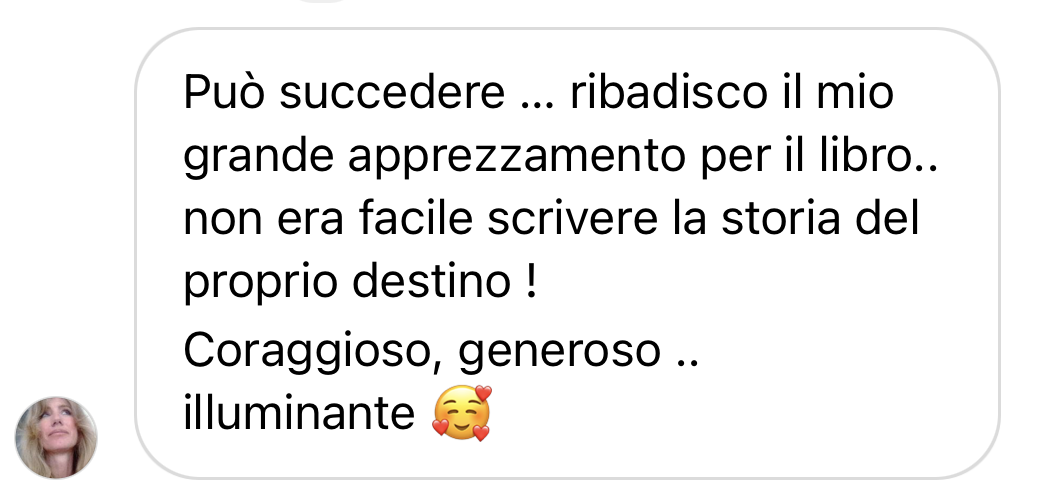
Task: Click empty space in the message bubble beside the emoji
Action: coord(732,414)
